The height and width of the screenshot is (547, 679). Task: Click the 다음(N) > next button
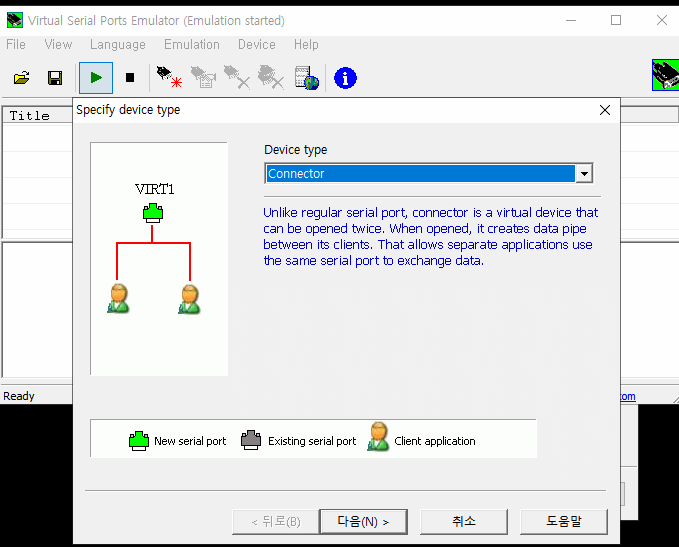363,521
